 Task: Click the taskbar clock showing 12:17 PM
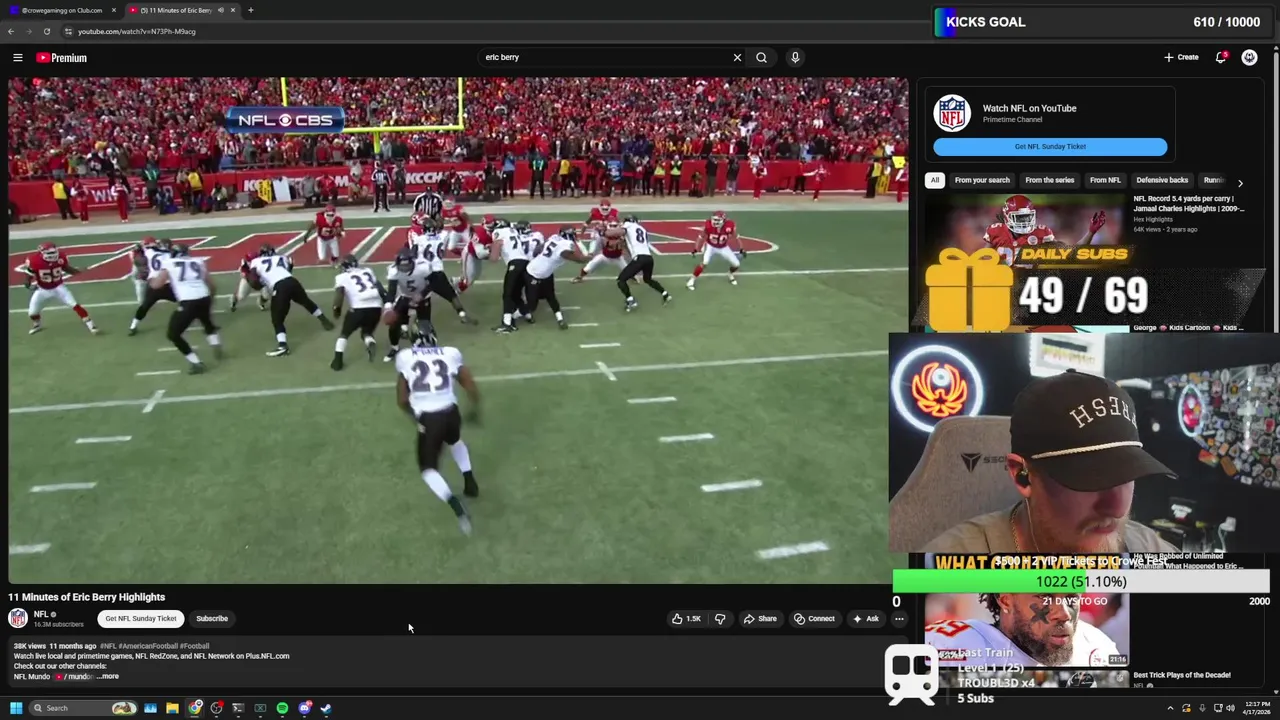tap(1257, 708)
